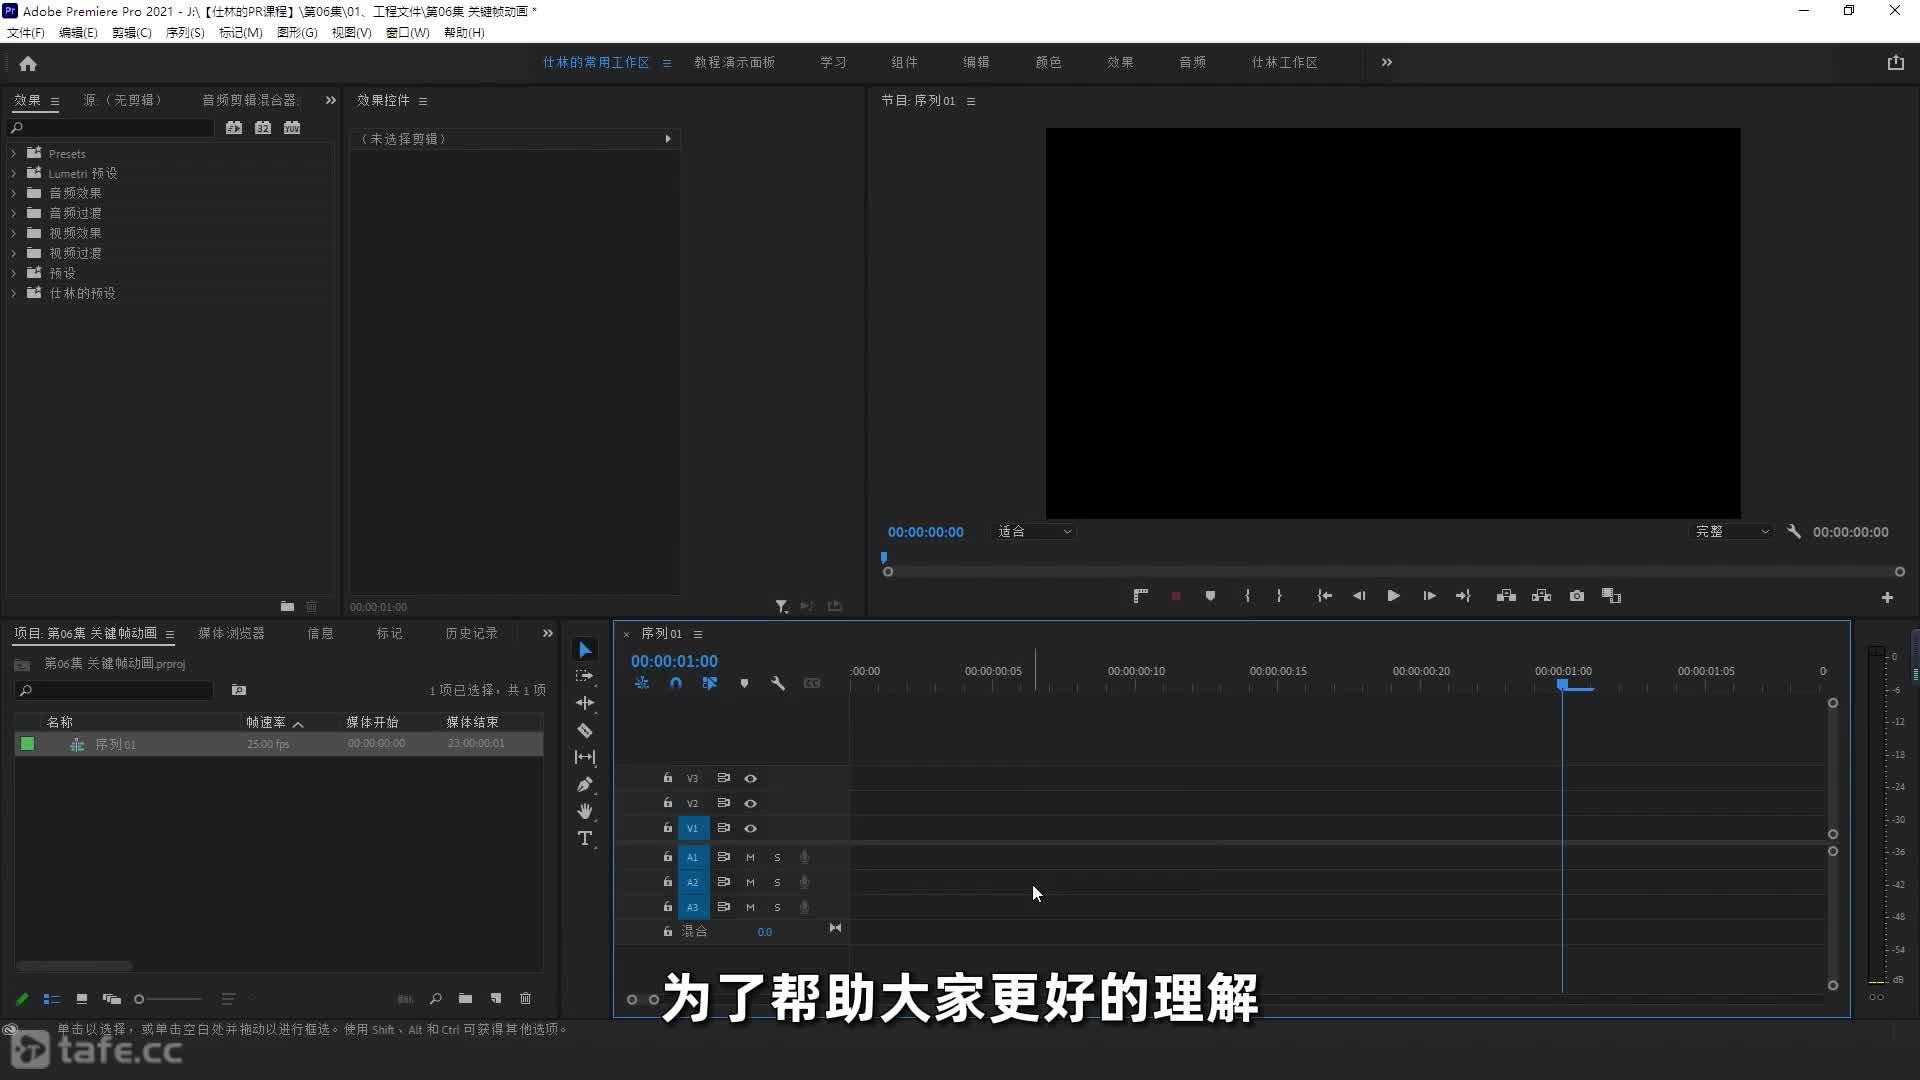The image size is (1920, 1080).
Task: Select the Selection tool arrow
Action: [x=585, y=650]
